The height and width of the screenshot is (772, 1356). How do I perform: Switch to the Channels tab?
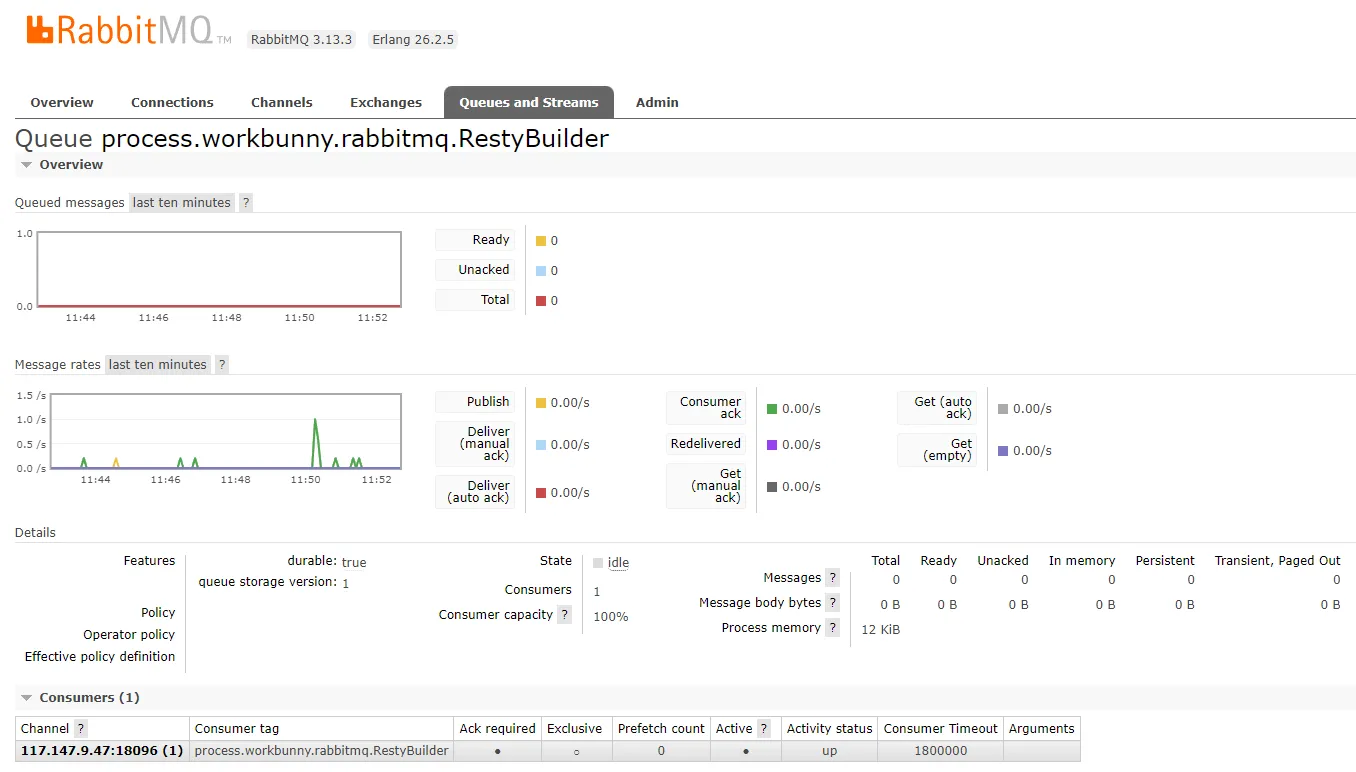point(282,103)
